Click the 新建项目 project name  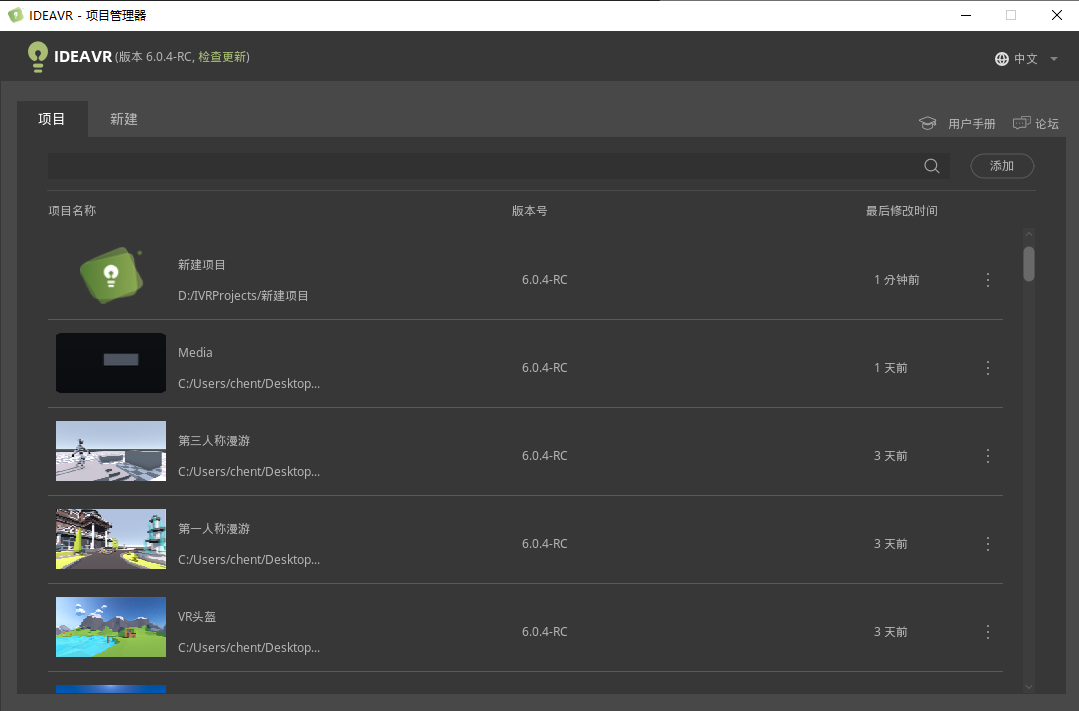pos(202,265)
